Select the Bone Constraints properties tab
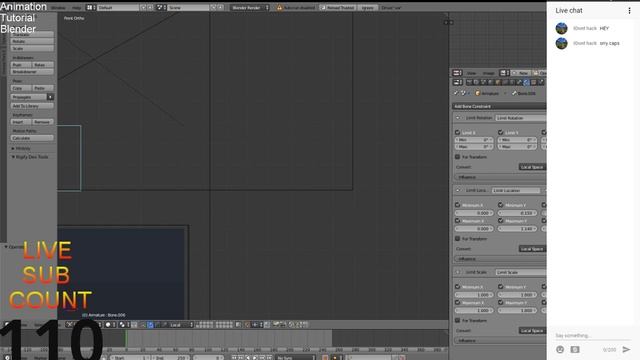Viewport: 640px width, 360px height. click(x=526, y=82)
